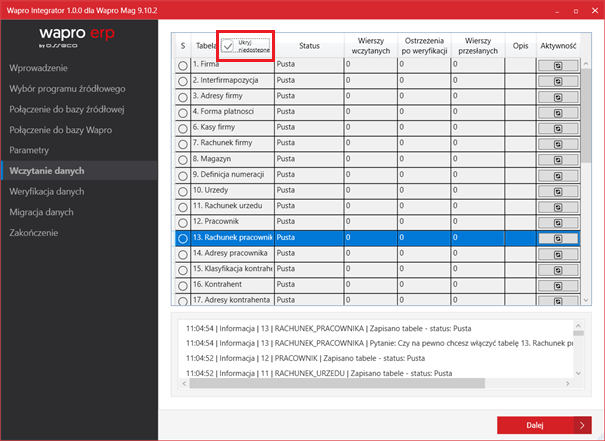605x441 pixels.
Task: Go to the Parametry step in sidebar
Action: pyautogui.click(x=29, y=150)
